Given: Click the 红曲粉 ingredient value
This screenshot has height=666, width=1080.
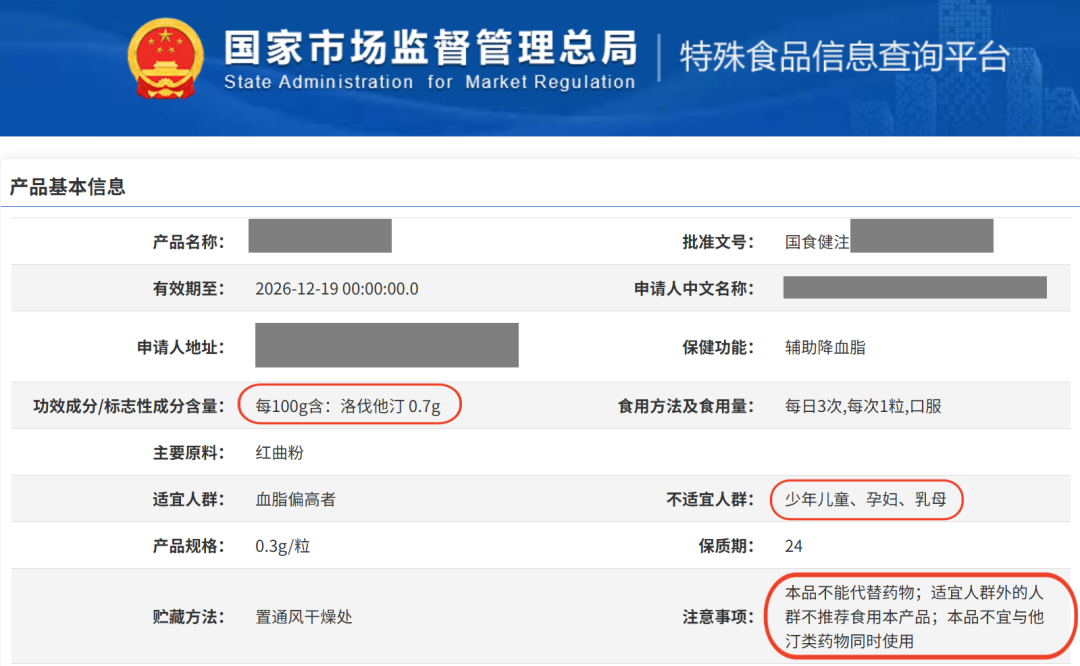Looking at the screenshot, I should pyautogui.click(x=279, y=452).
